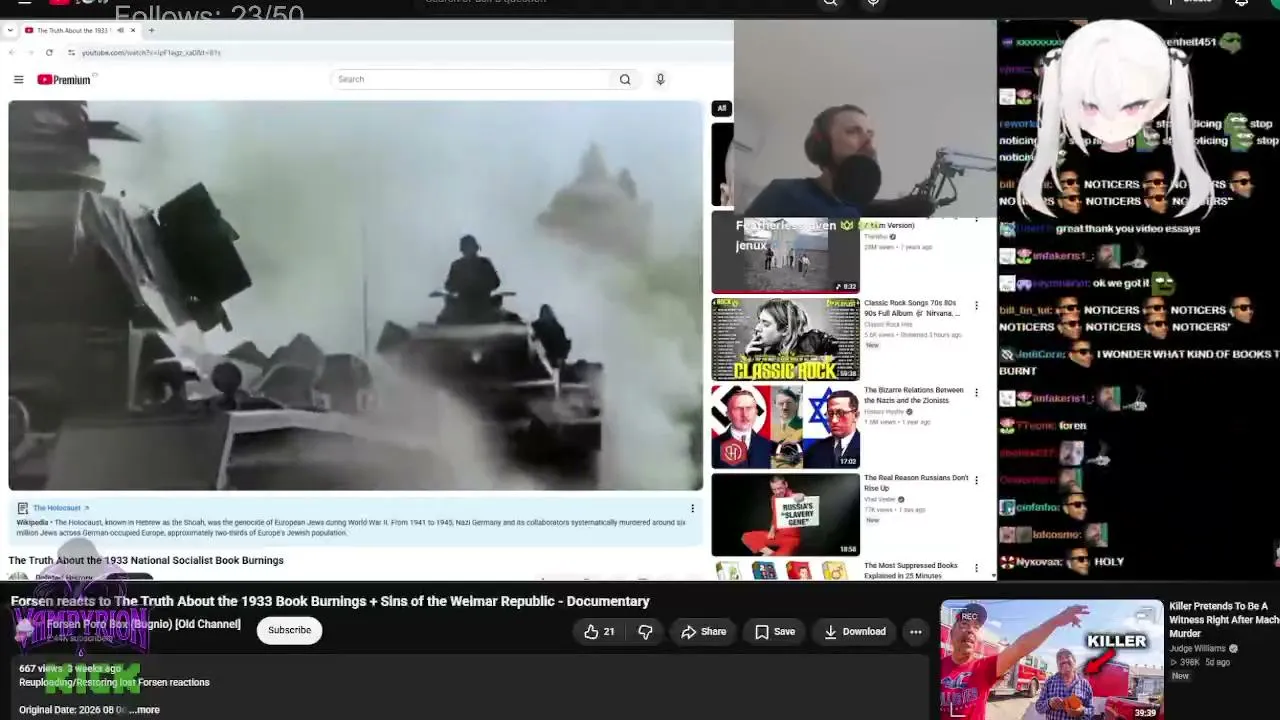Click the 'I WONDER WHAT KIND OF BOOKS' chat message
Screen dimensions: 1280x720
(x=1139, y=362)
